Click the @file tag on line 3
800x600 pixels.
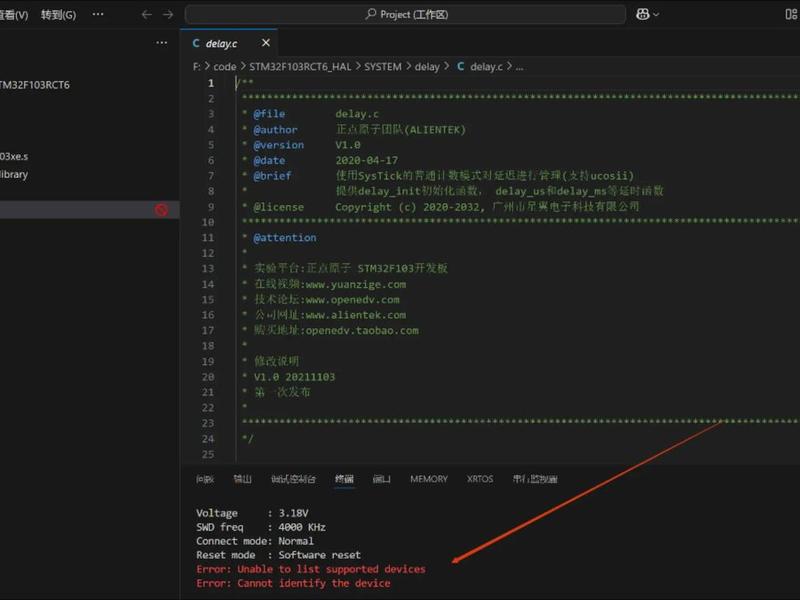click(x=269, y=114)
